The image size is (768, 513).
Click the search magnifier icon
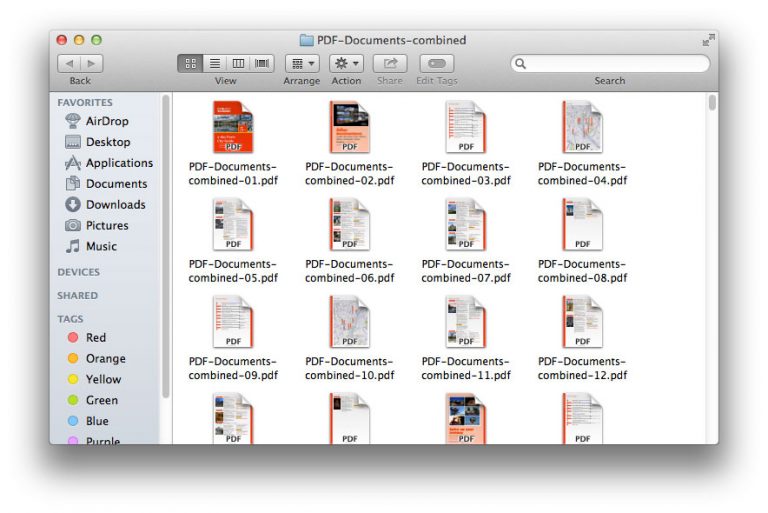521,64
